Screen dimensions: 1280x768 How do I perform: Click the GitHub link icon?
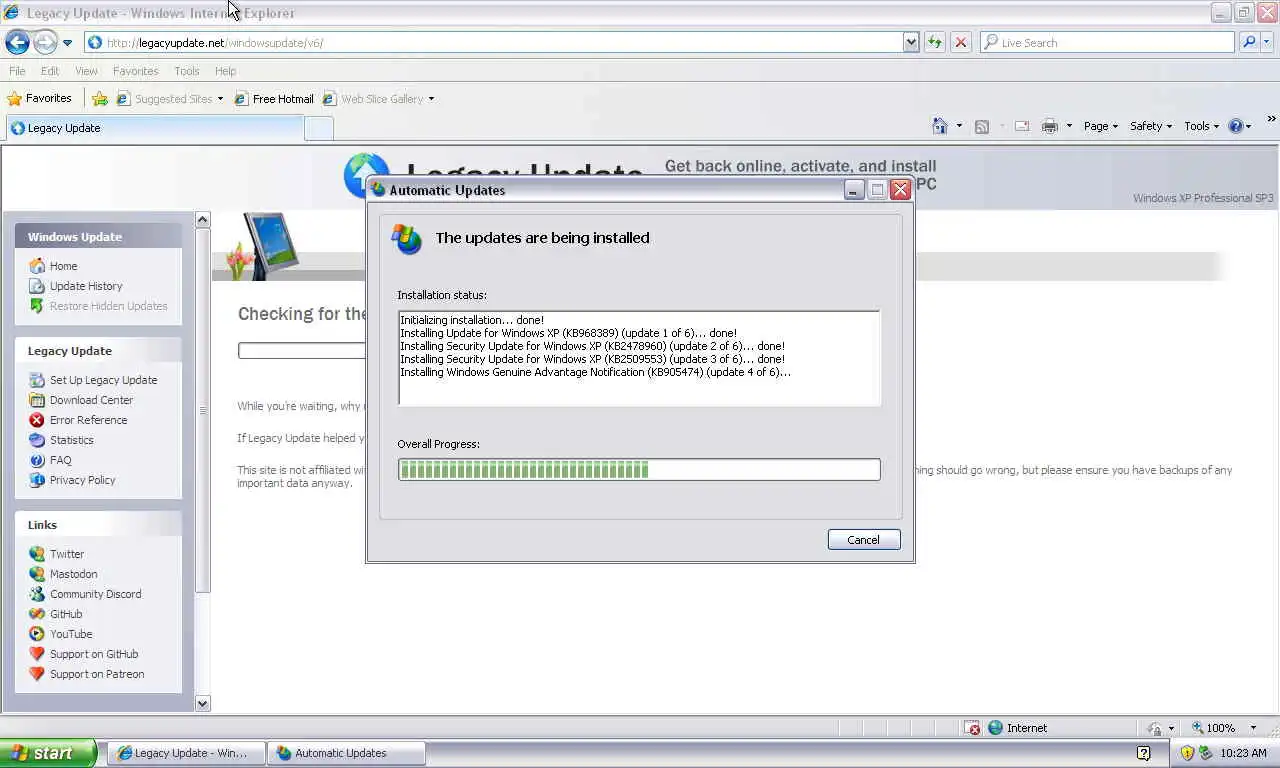(37, 614)
